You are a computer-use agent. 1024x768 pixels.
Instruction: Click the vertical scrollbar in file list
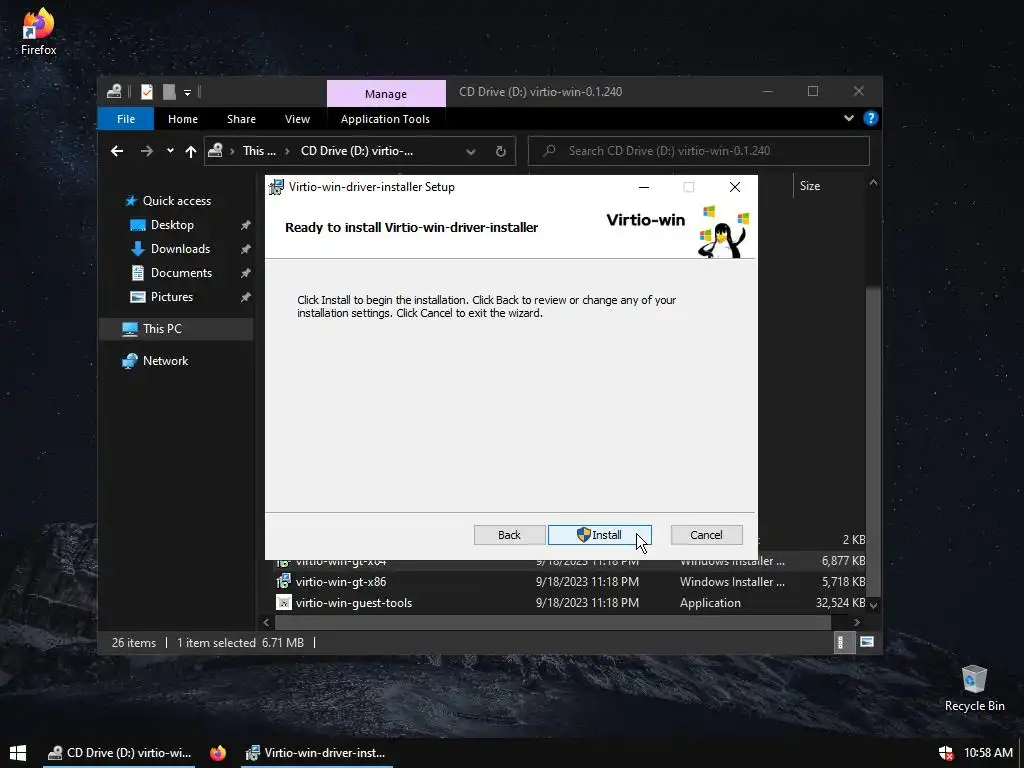coord(873,441)
